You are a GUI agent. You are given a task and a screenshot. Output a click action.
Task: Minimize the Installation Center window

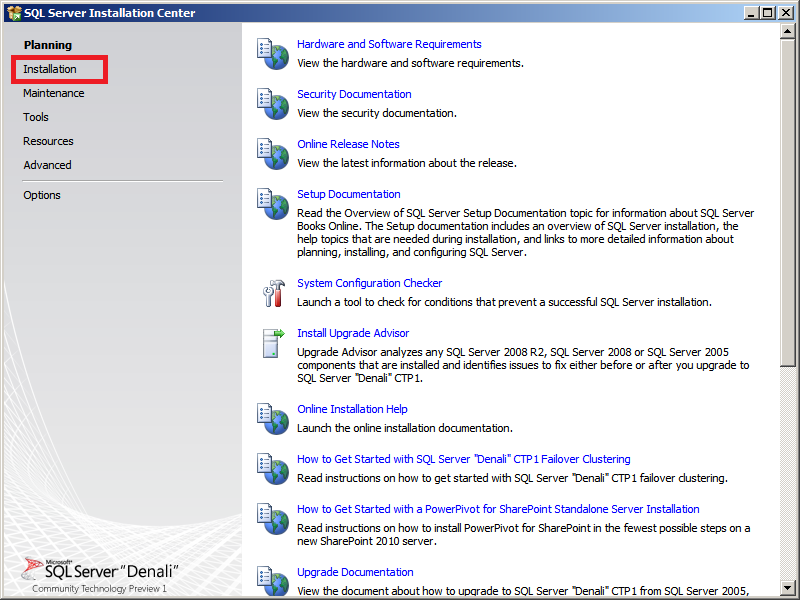tap(750, 13)
